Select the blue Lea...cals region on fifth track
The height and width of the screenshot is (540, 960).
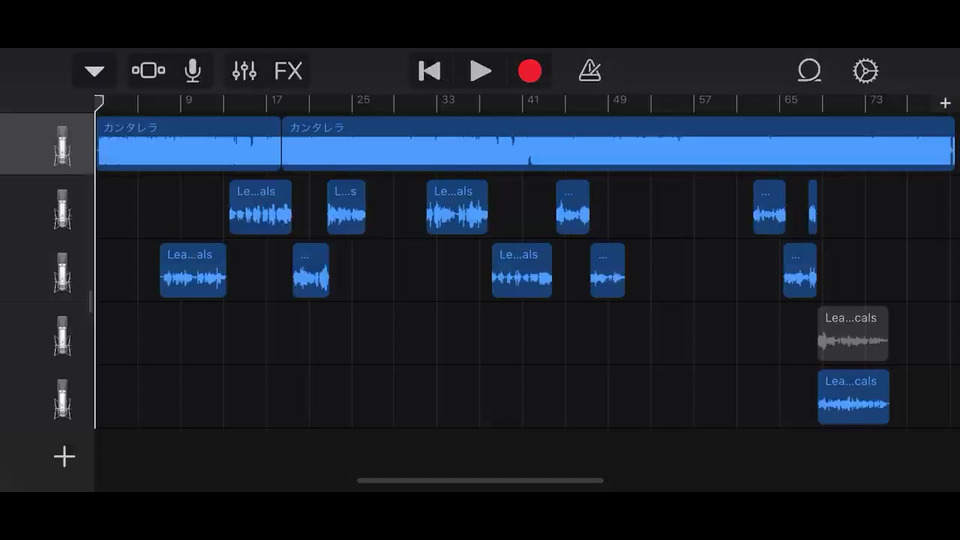[853, 397]
